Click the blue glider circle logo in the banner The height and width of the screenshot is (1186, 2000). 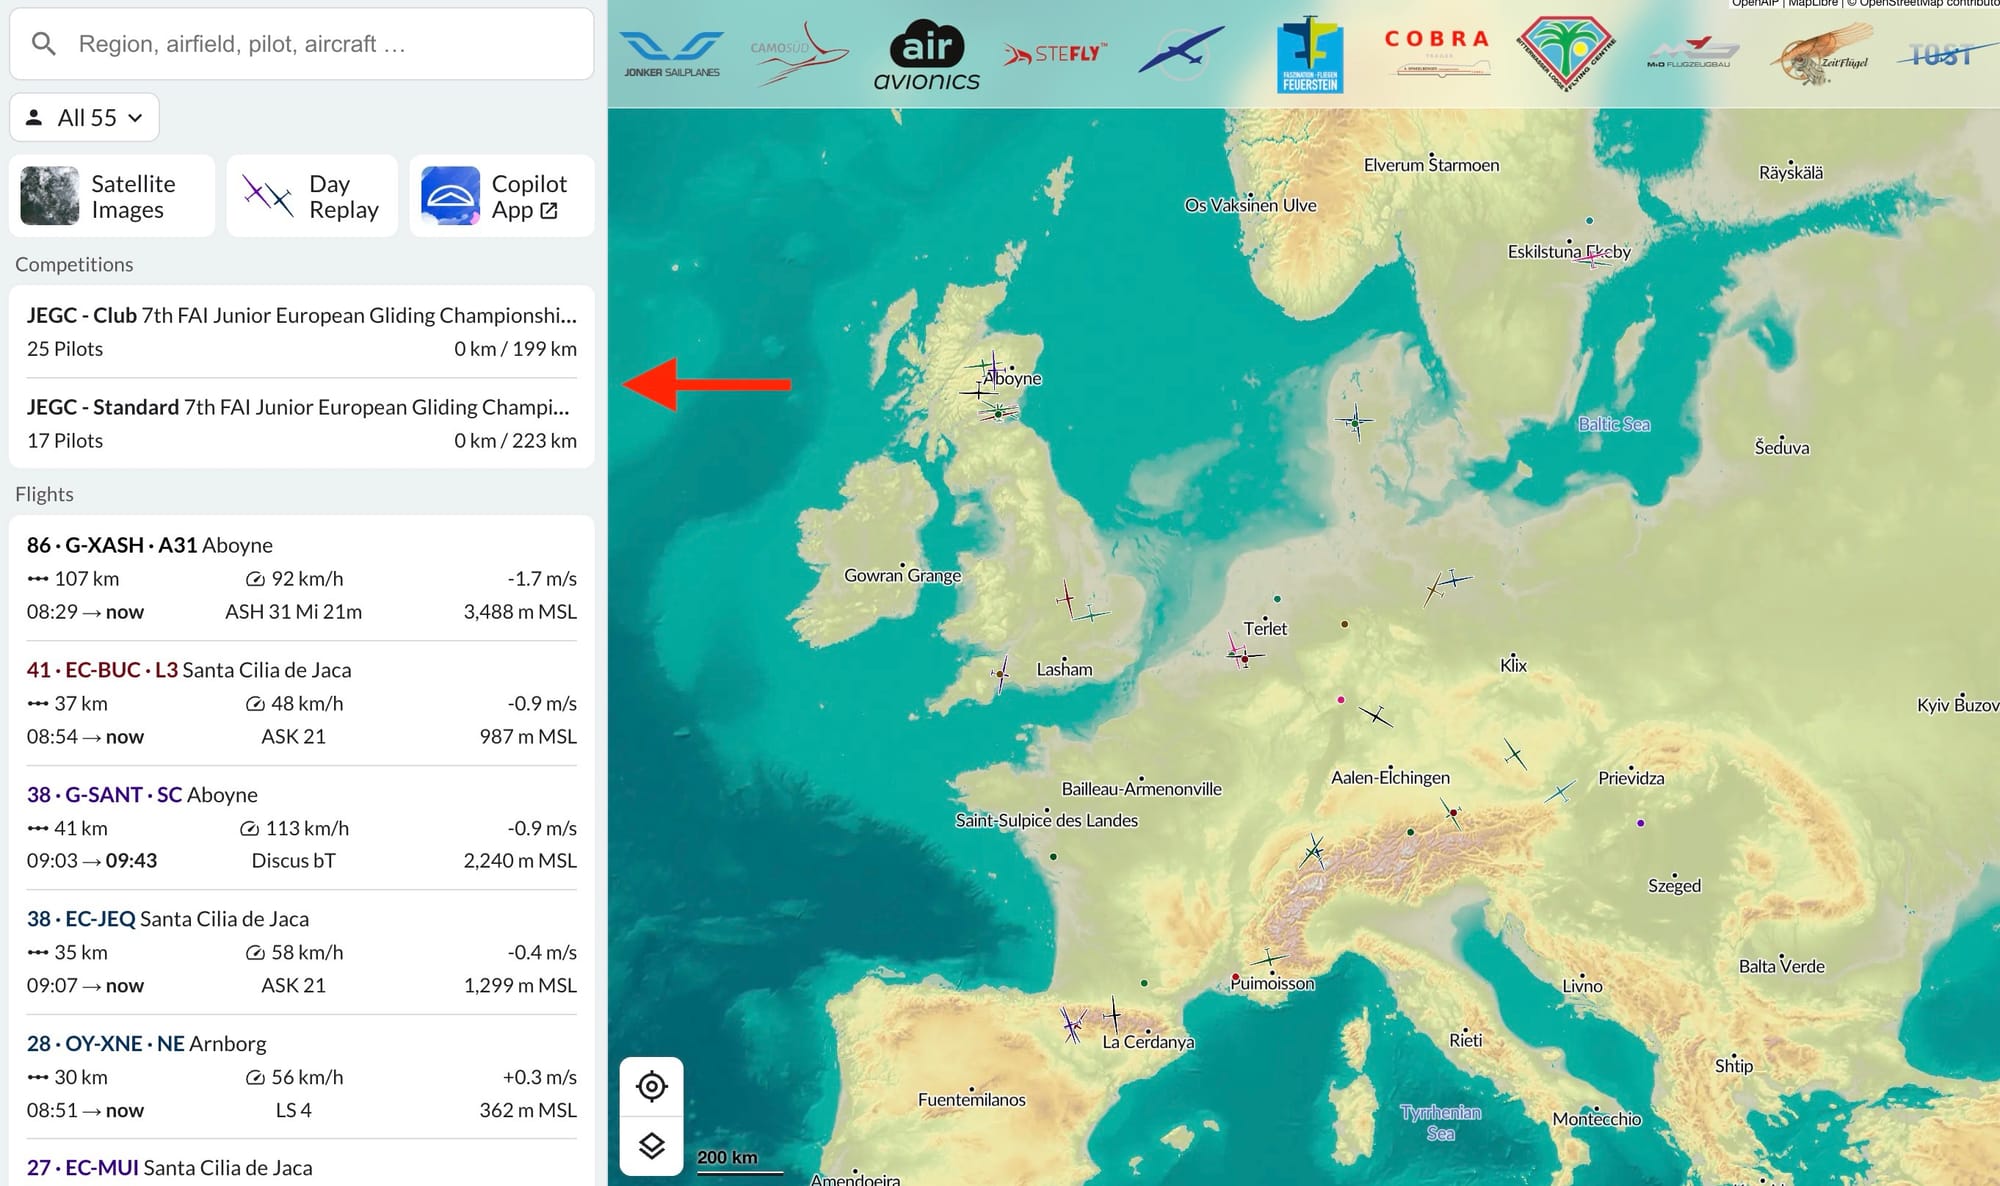tap(1182, 52)
